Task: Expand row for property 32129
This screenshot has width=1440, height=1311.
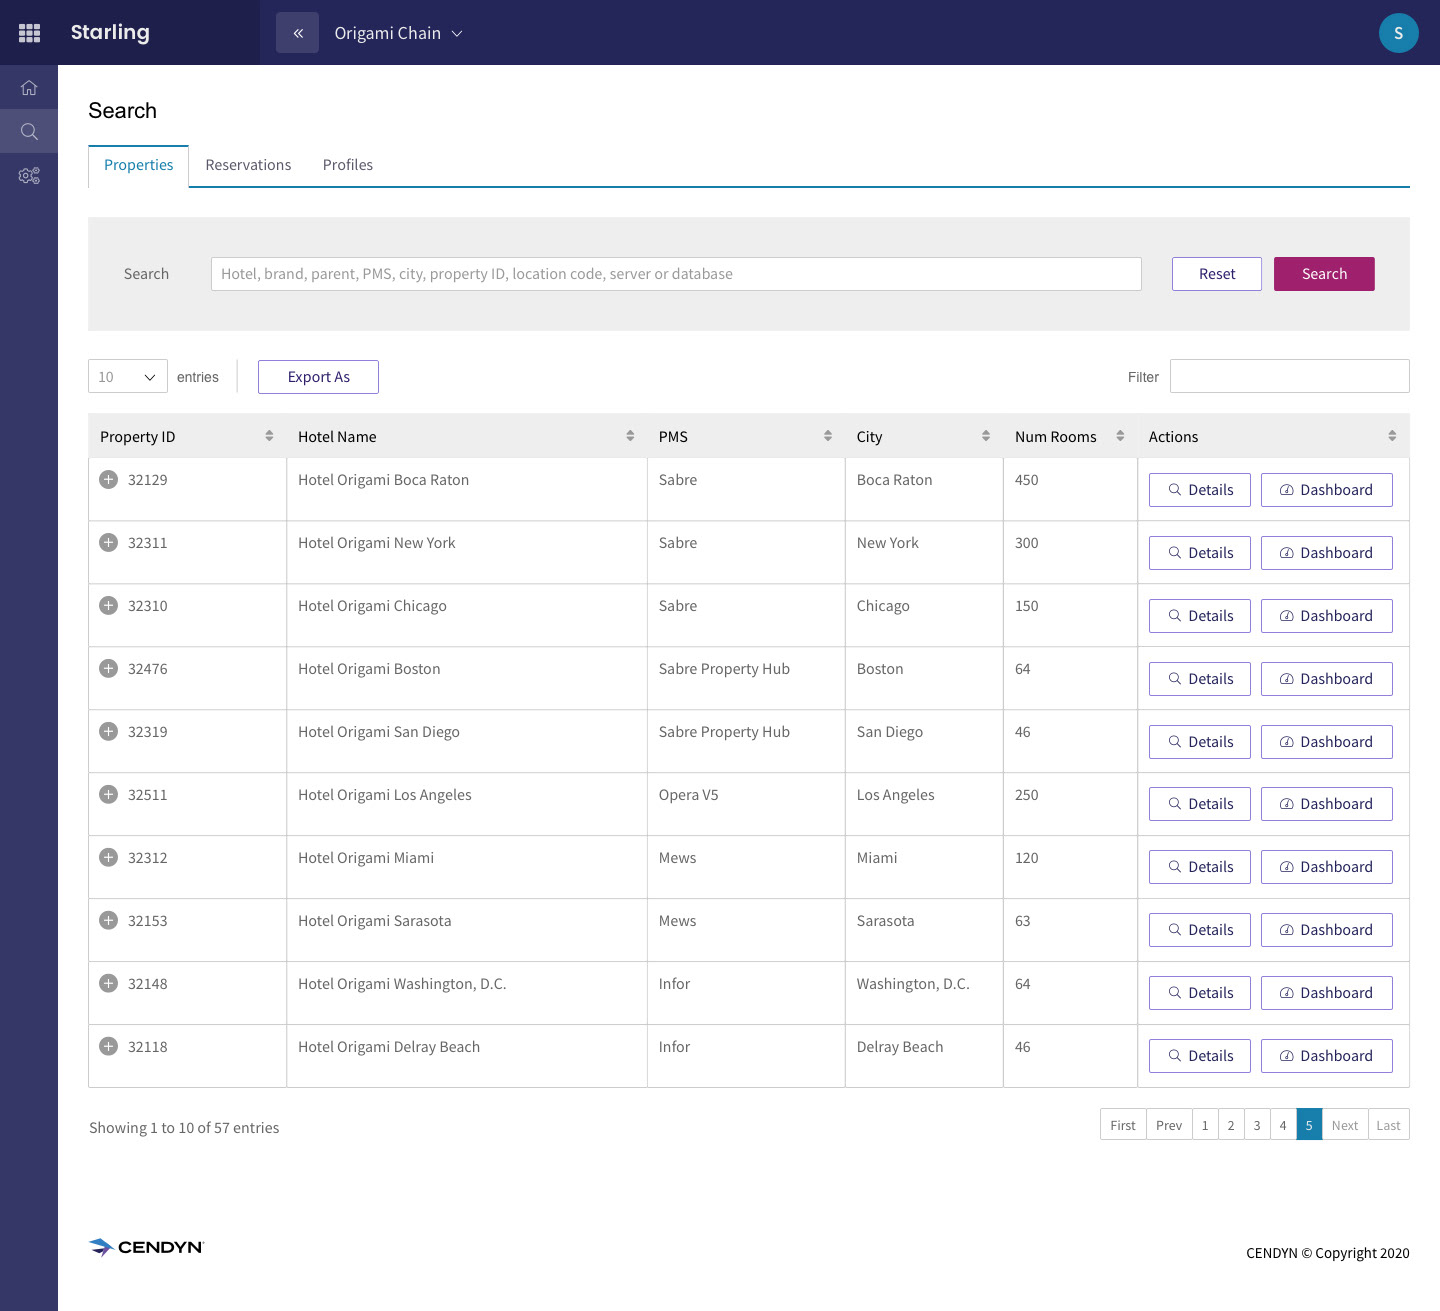Action: pyautogui.click(x=109, y=480)
